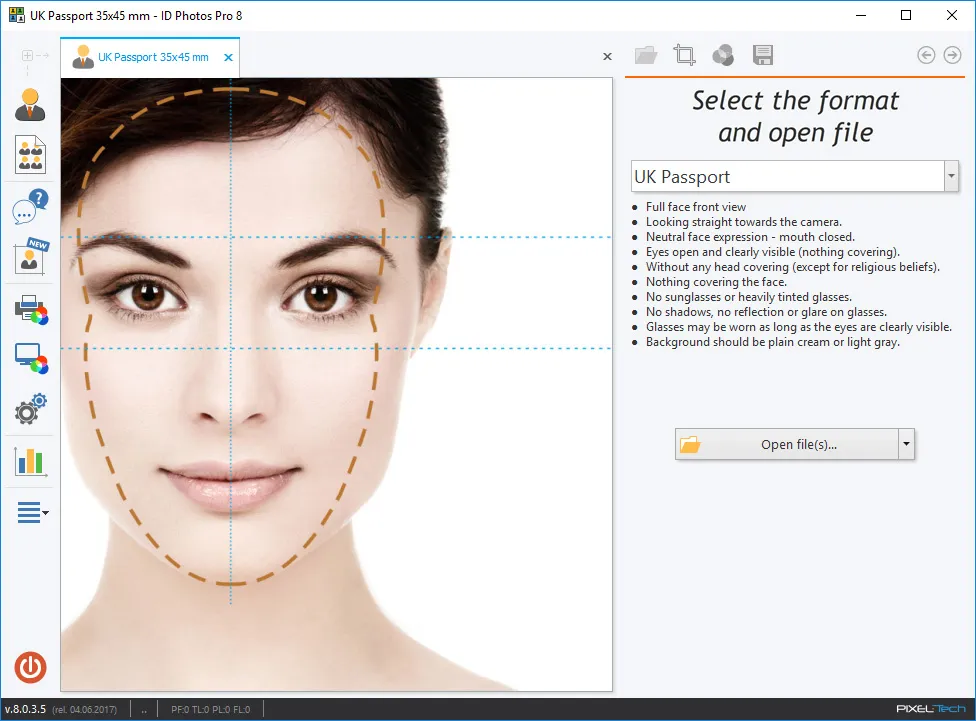Click the forward navigation arrow
The height and width of the screenshot is (721, 976).
tap(950, 55)
